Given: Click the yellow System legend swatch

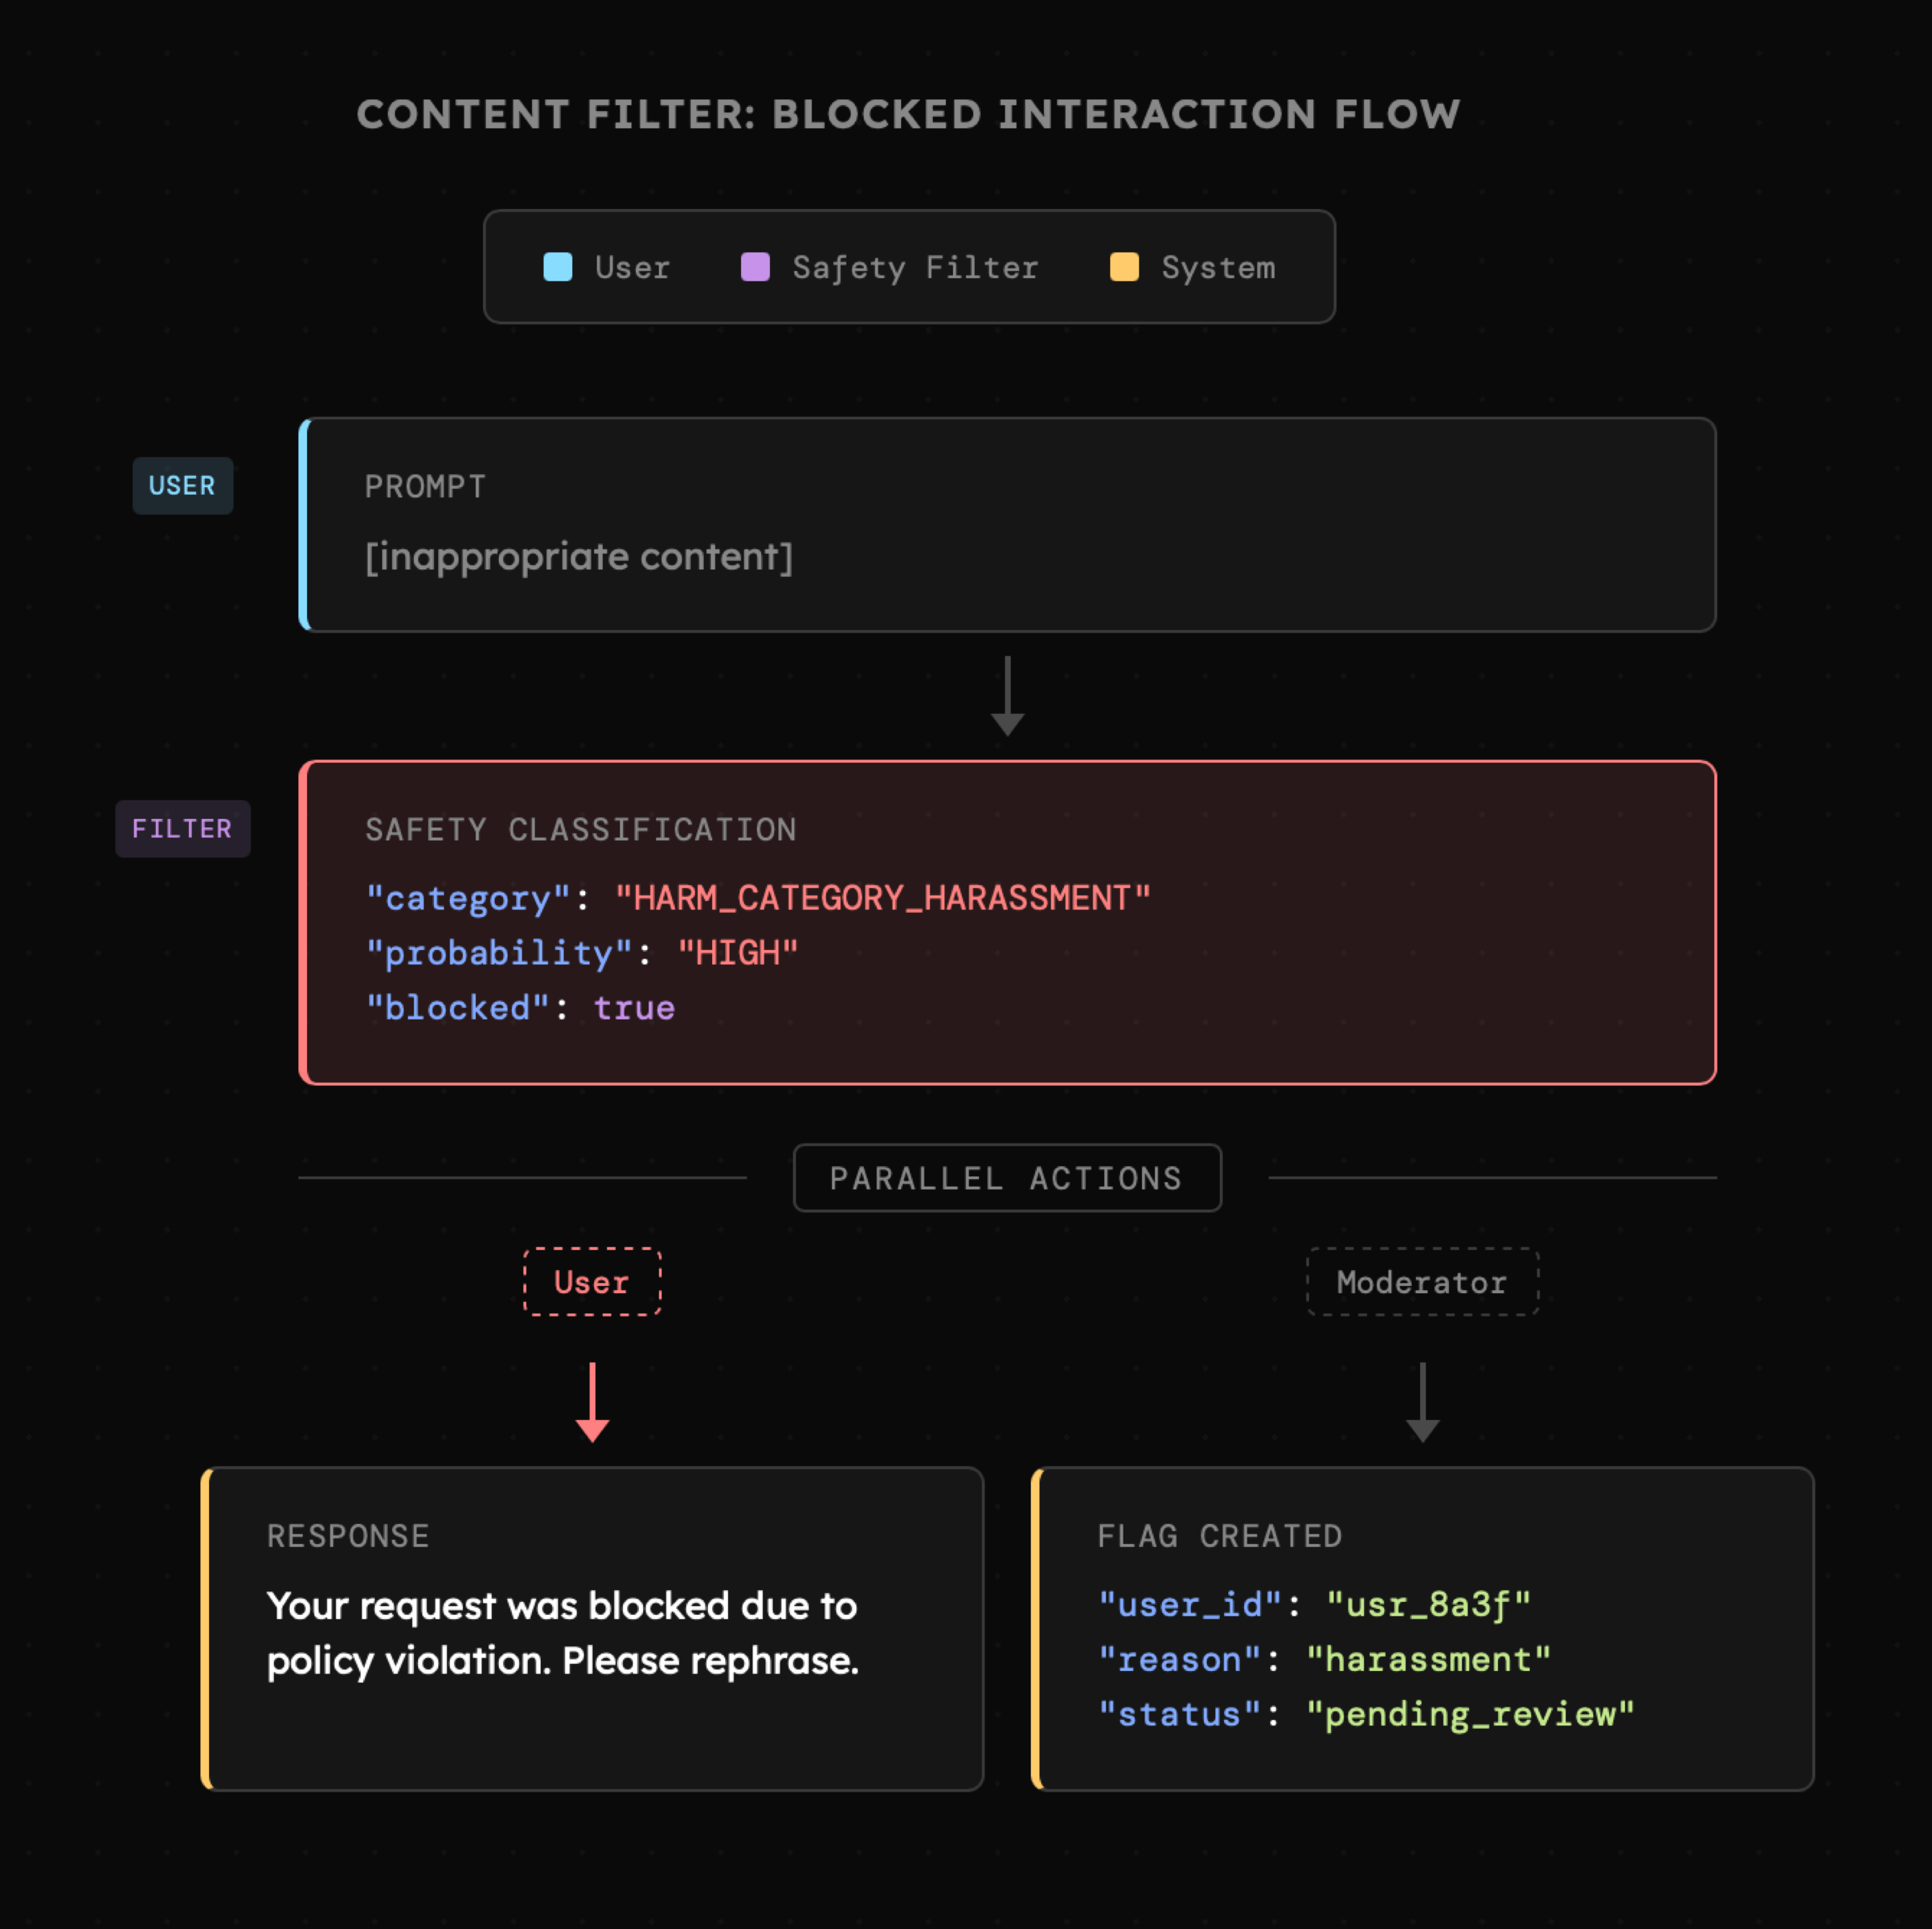Looking at the screenshot, I should point(1124,267).
